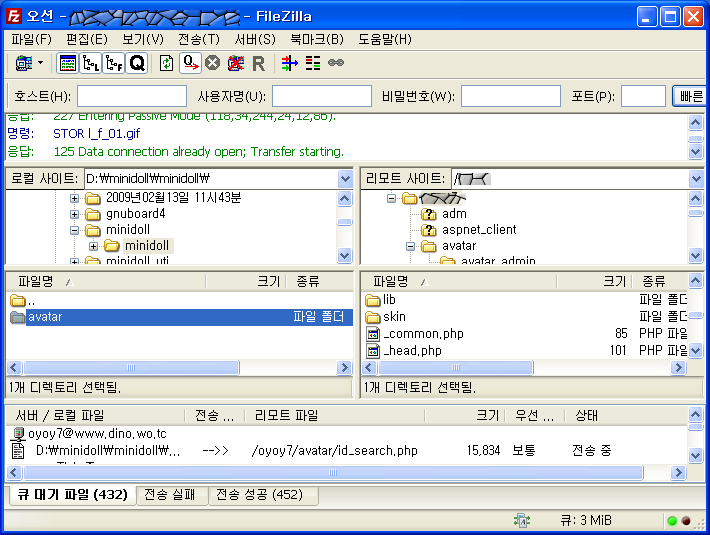The width and height of the screenshot is (710, 535).
Task: Click the refresh file lists icon
Action: pos(167,63)
